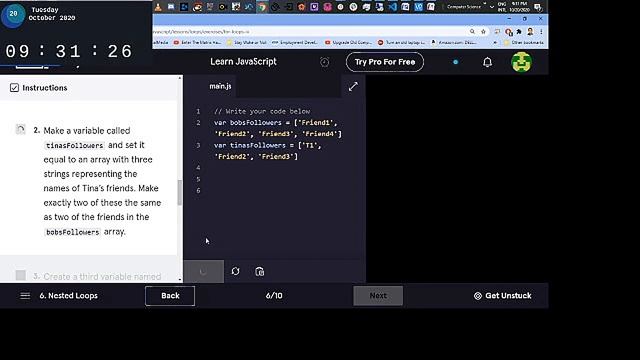Open VLC from the taskbar
This screenshot has width=640, height=360.
point(158,7)
